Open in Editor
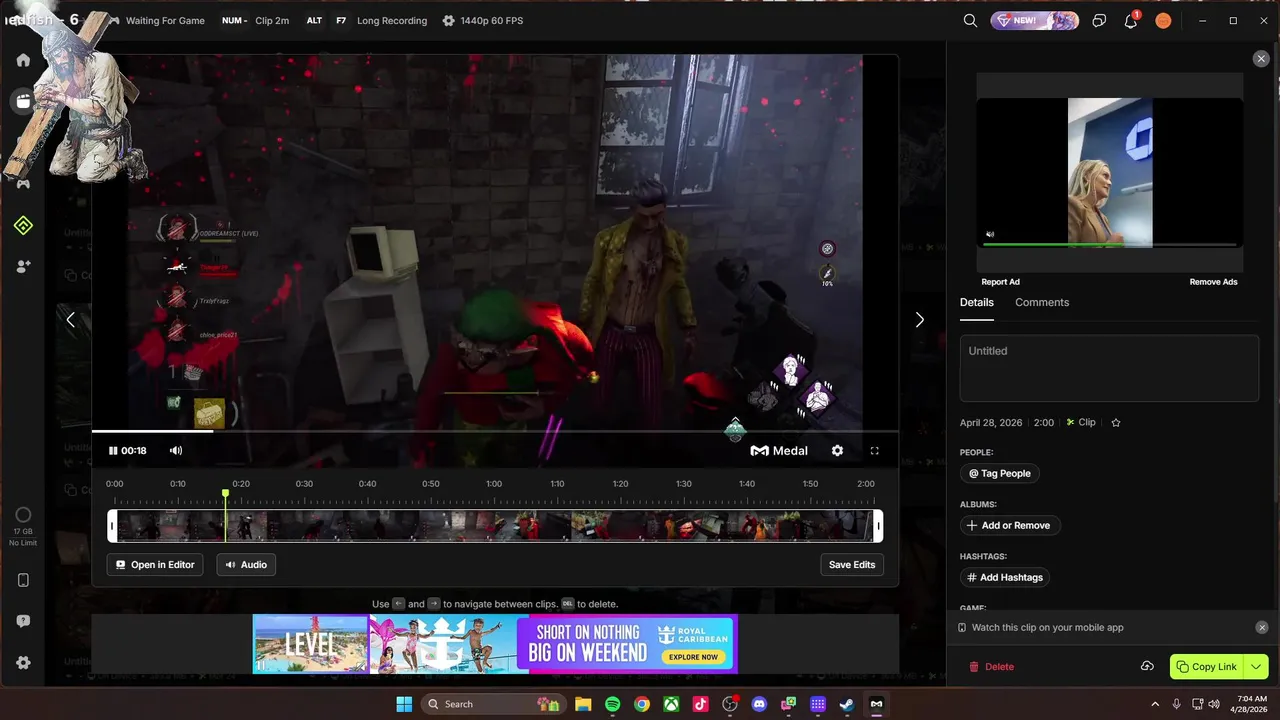 tap(155, 565)
